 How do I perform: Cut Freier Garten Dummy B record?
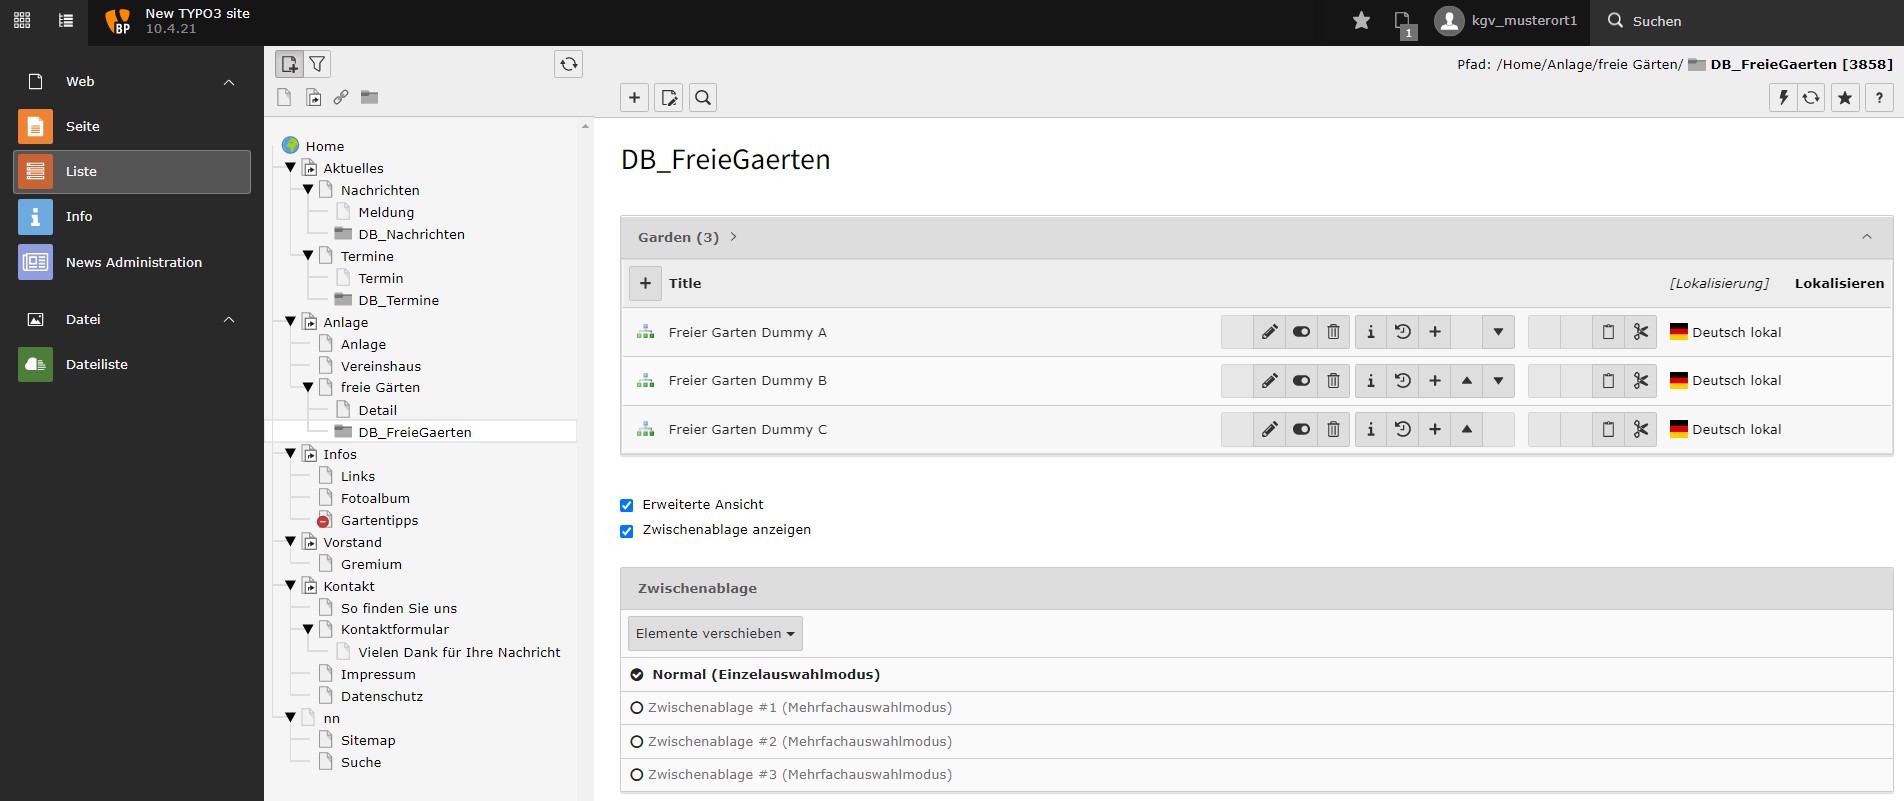point(1640,381)
